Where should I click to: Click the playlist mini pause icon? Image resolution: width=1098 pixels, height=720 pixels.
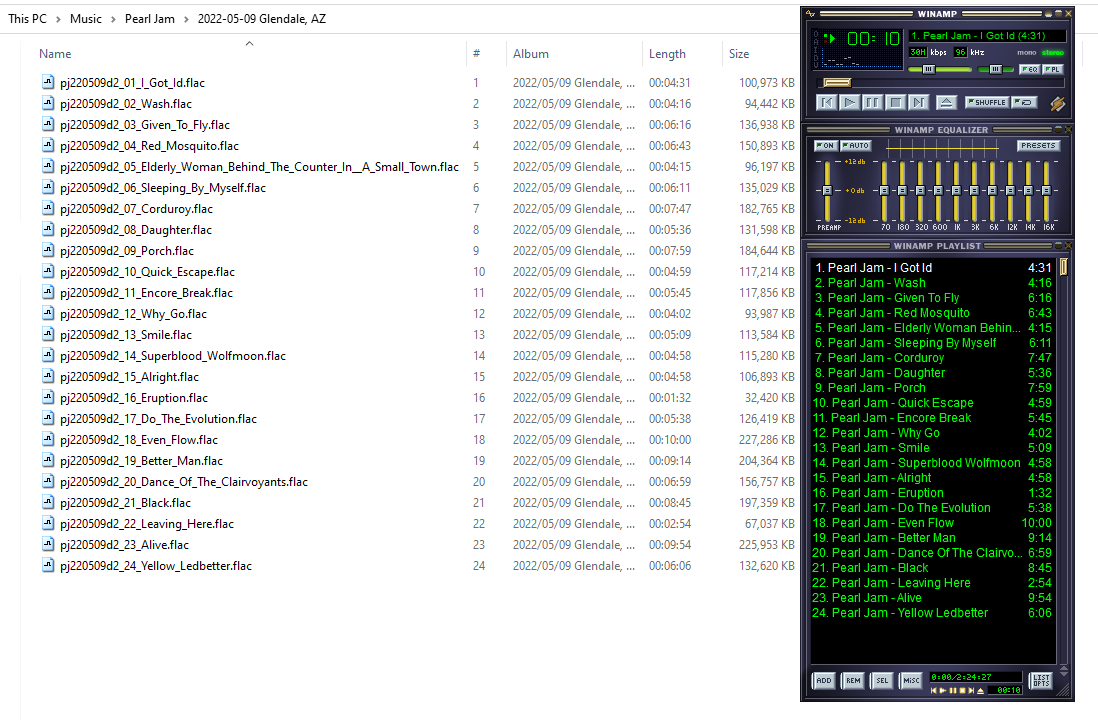pos(952,691)
